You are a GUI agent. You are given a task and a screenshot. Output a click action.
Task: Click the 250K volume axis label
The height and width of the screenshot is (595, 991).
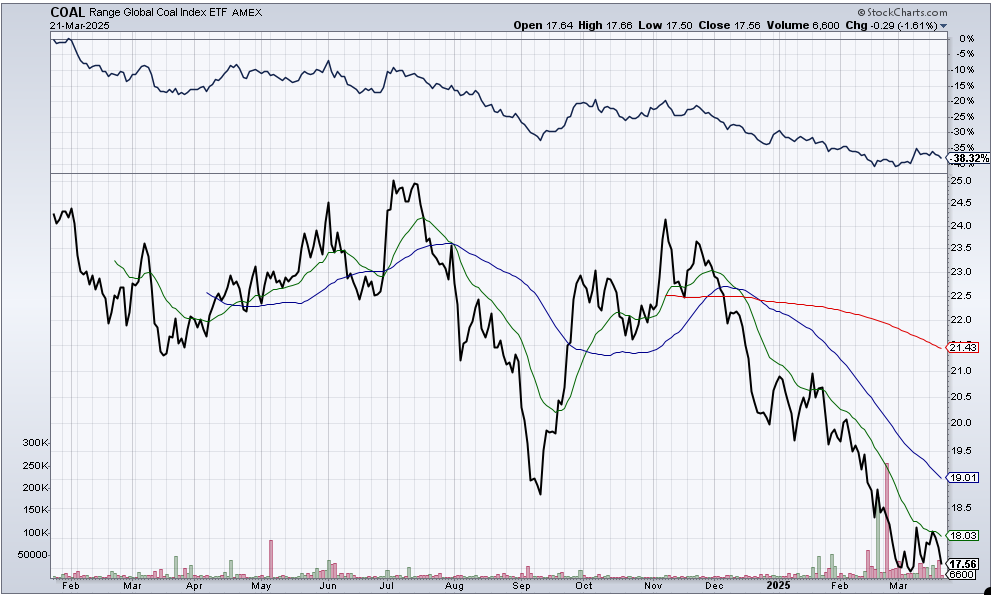click(35, 466)
